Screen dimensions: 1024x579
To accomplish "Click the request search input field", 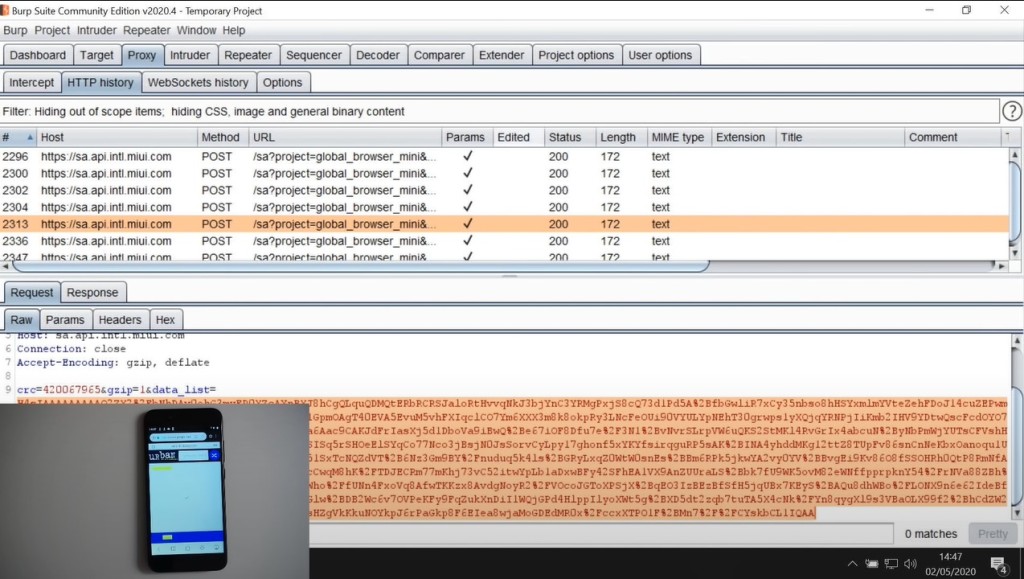I will tap(601, 534).
